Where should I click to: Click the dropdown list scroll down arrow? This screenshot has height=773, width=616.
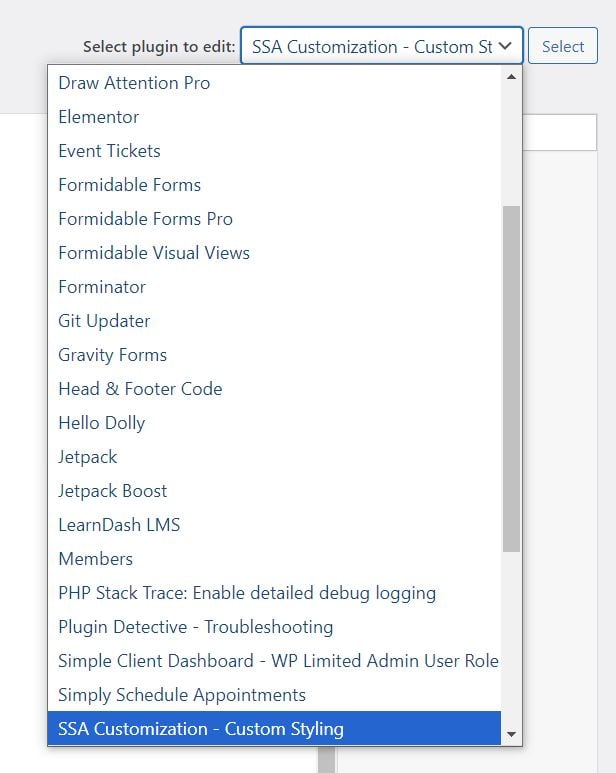[512, 735]
